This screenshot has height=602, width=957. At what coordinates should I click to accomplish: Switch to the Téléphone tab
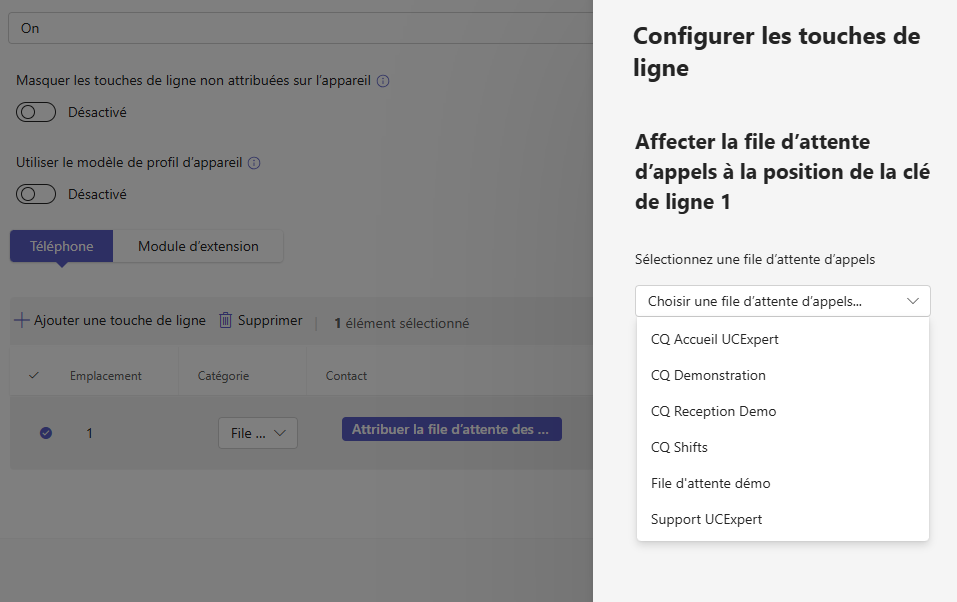(62, 246)
